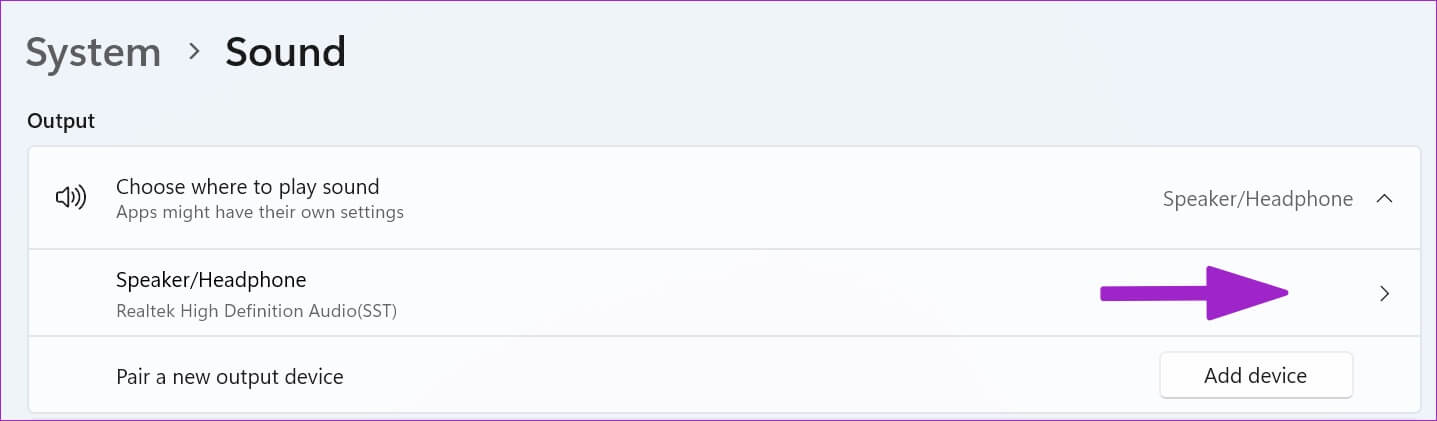This screenshot has height=421, width=1437.
Task: Select the Speaker/Headphone output device row
Action: click(724, 293)
